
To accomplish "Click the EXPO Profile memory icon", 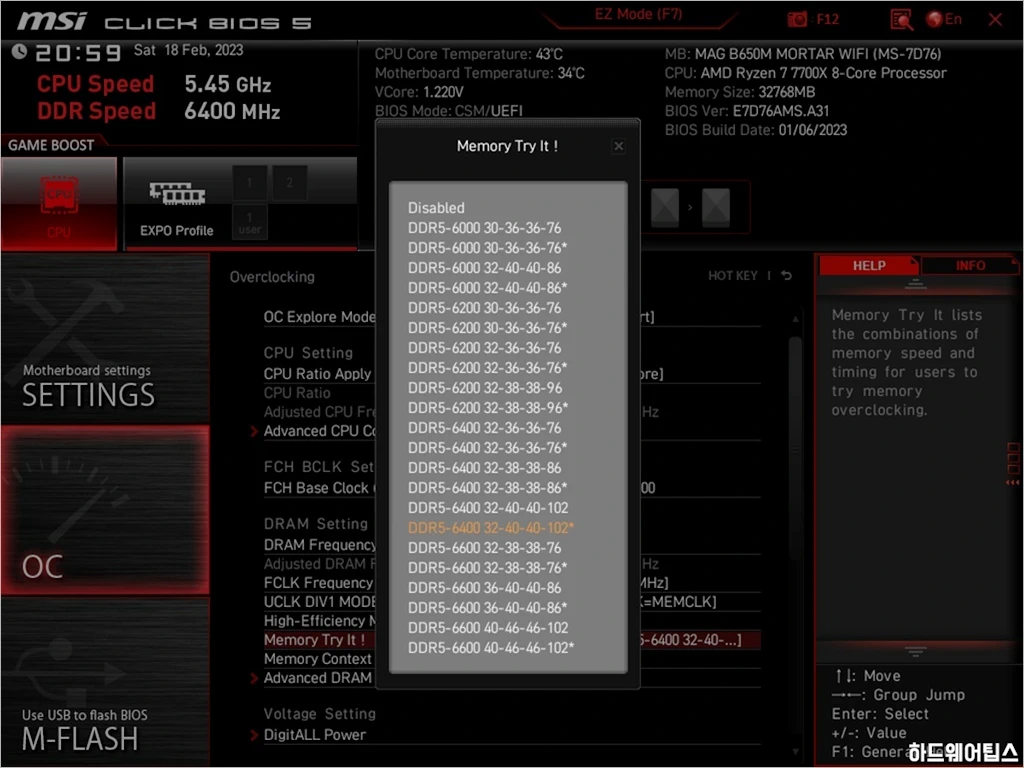I will [x=177, y=194].
